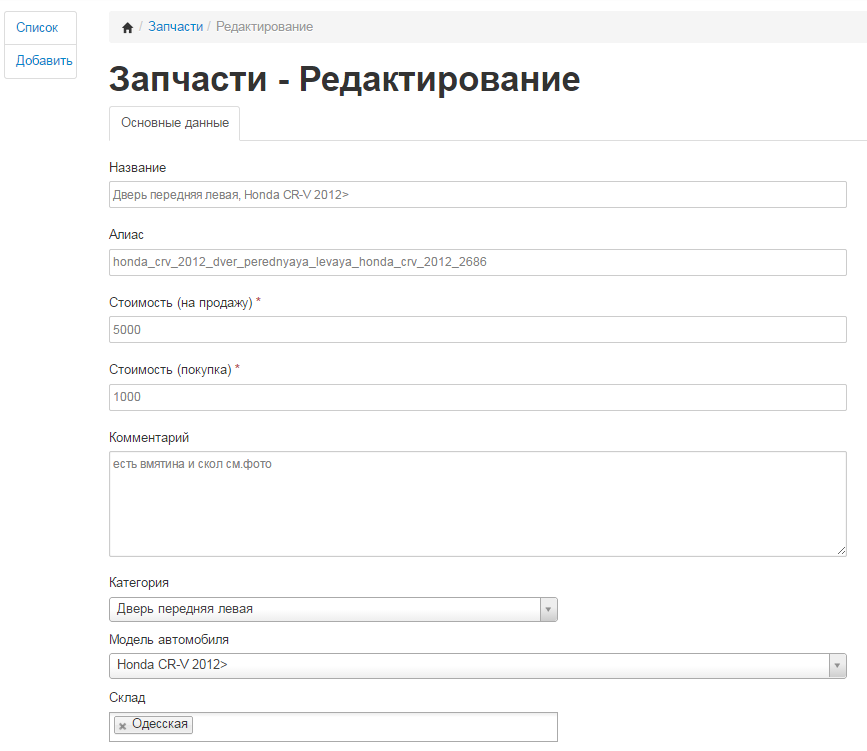Click inside the Комментарий text area

477,505
